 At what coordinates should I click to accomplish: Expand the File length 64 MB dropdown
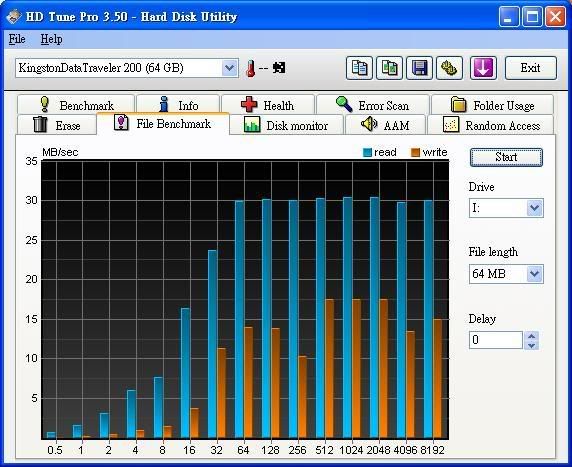pos(534,274)
